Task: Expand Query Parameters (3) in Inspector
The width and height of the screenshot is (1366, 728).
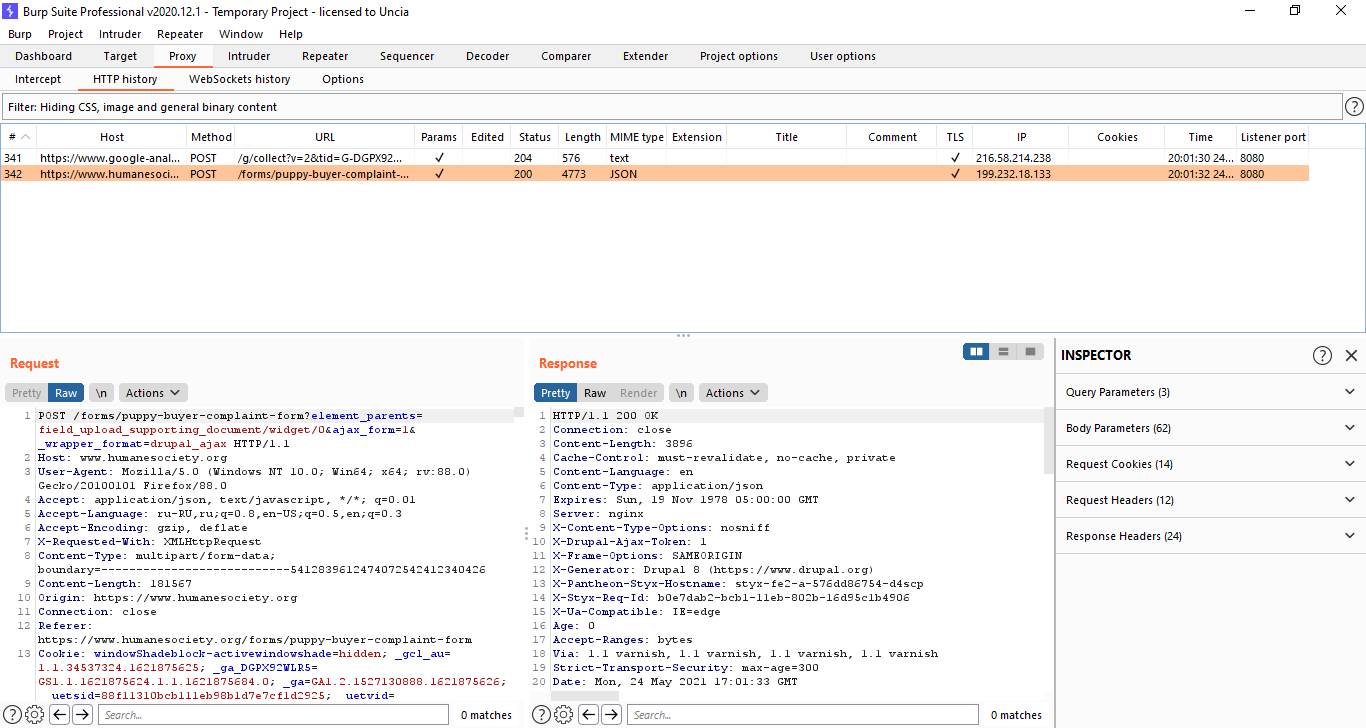Action: [x=1211, y=392]
